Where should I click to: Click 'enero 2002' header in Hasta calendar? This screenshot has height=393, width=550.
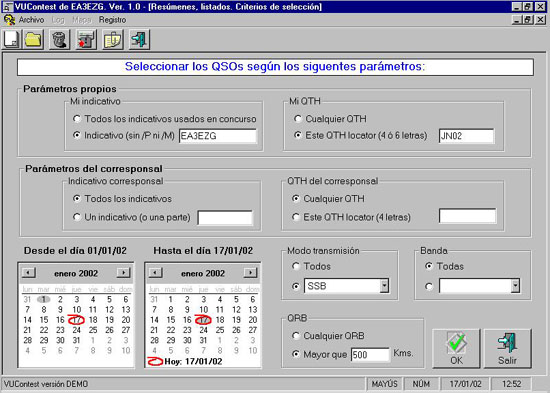click(x=203, y=273)
